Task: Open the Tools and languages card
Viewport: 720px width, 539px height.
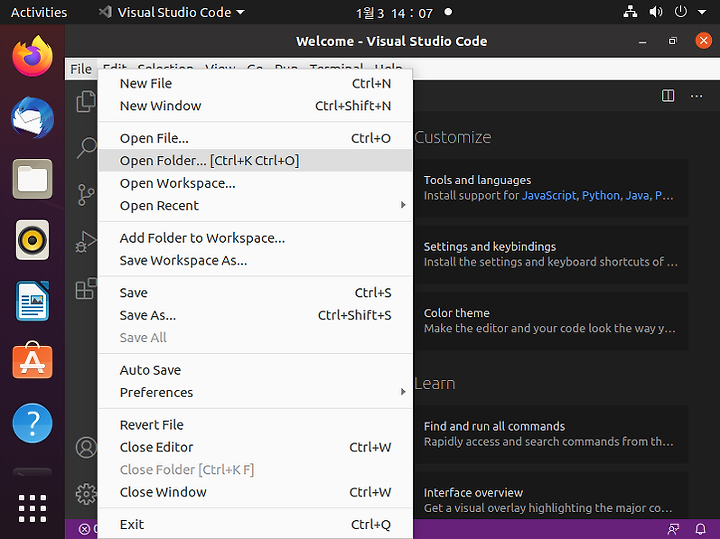Action: pos(551,188)
